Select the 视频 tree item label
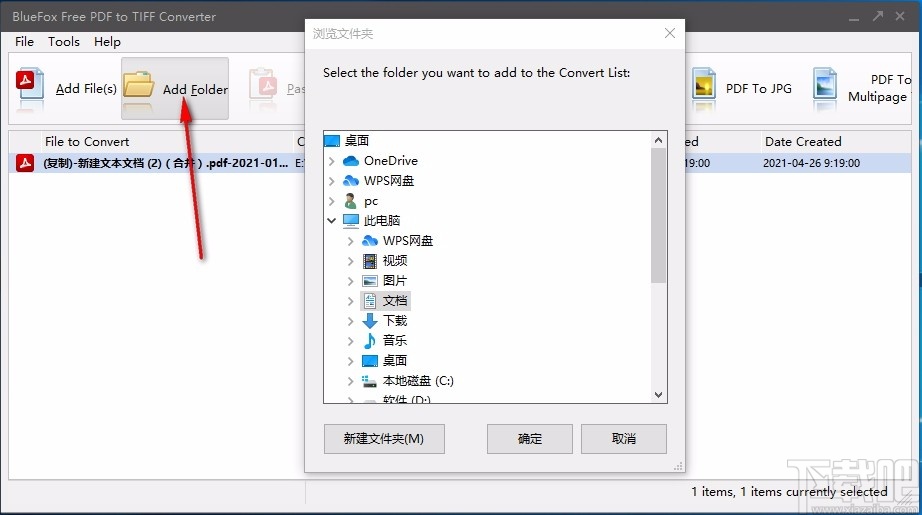This screenshot has height=515, width=922. [x=395, y=260]
